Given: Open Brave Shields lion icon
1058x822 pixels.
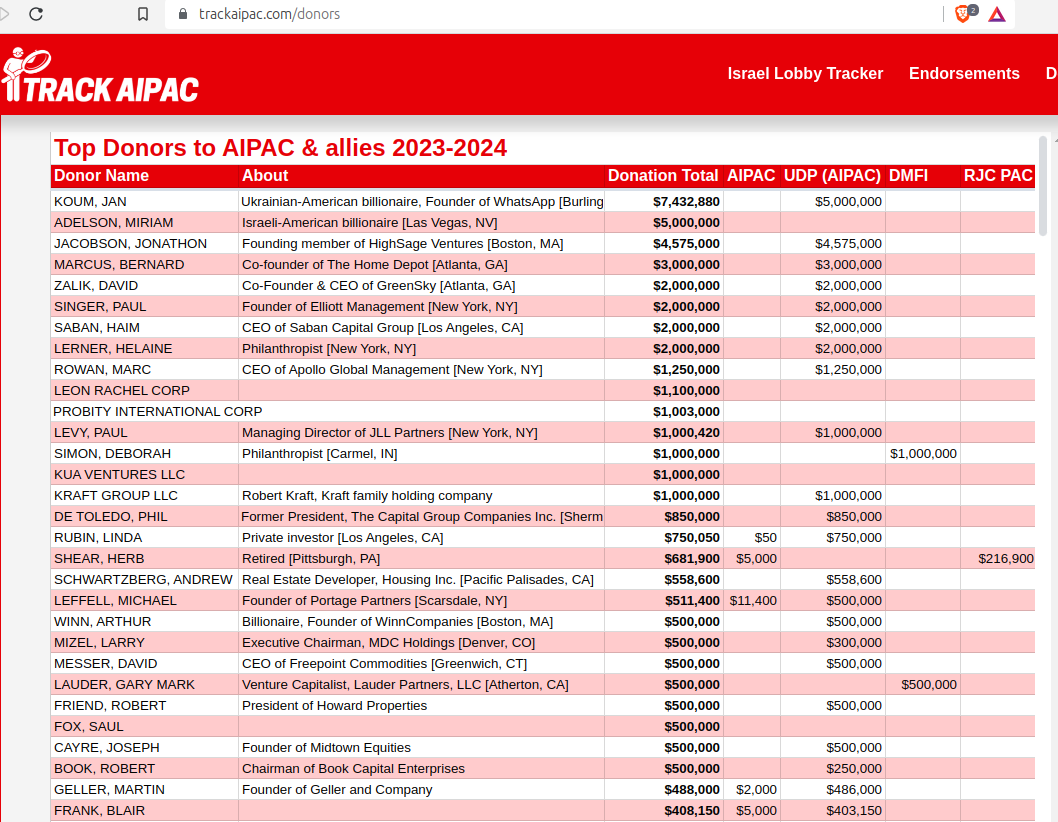Looking at the screenshot, I should (x=965, y=13).
